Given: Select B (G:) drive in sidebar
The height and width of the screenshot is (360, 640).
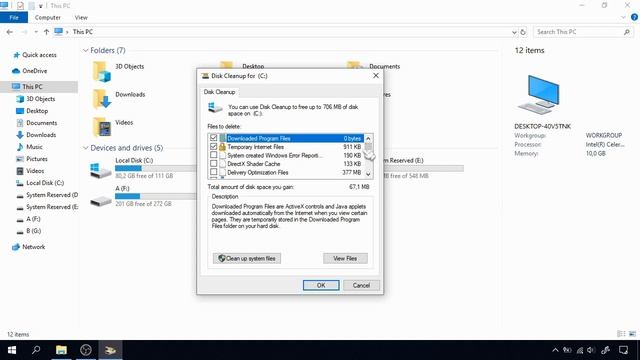Looking at the screenshot, I should point(33,231).
